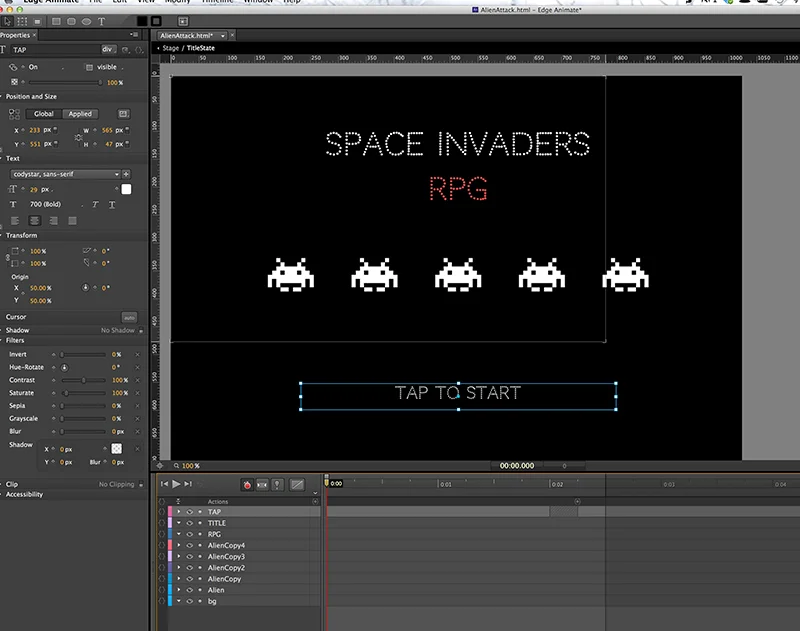Open the overflow visible dropdown
800x631 pixels.
(x=109, y=67)
